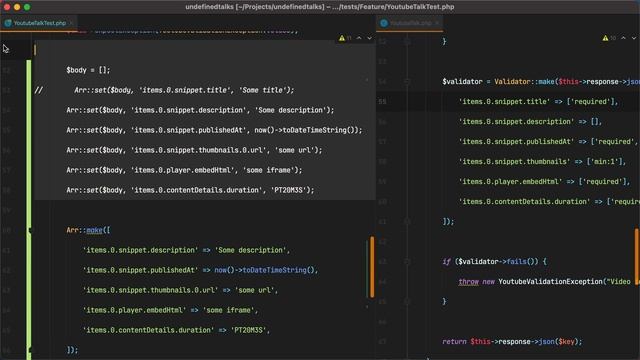This screenshot has height=360, width=640.
Task: Fold the $validator = Validator::make block in gutter
Action: coord(407,82)
